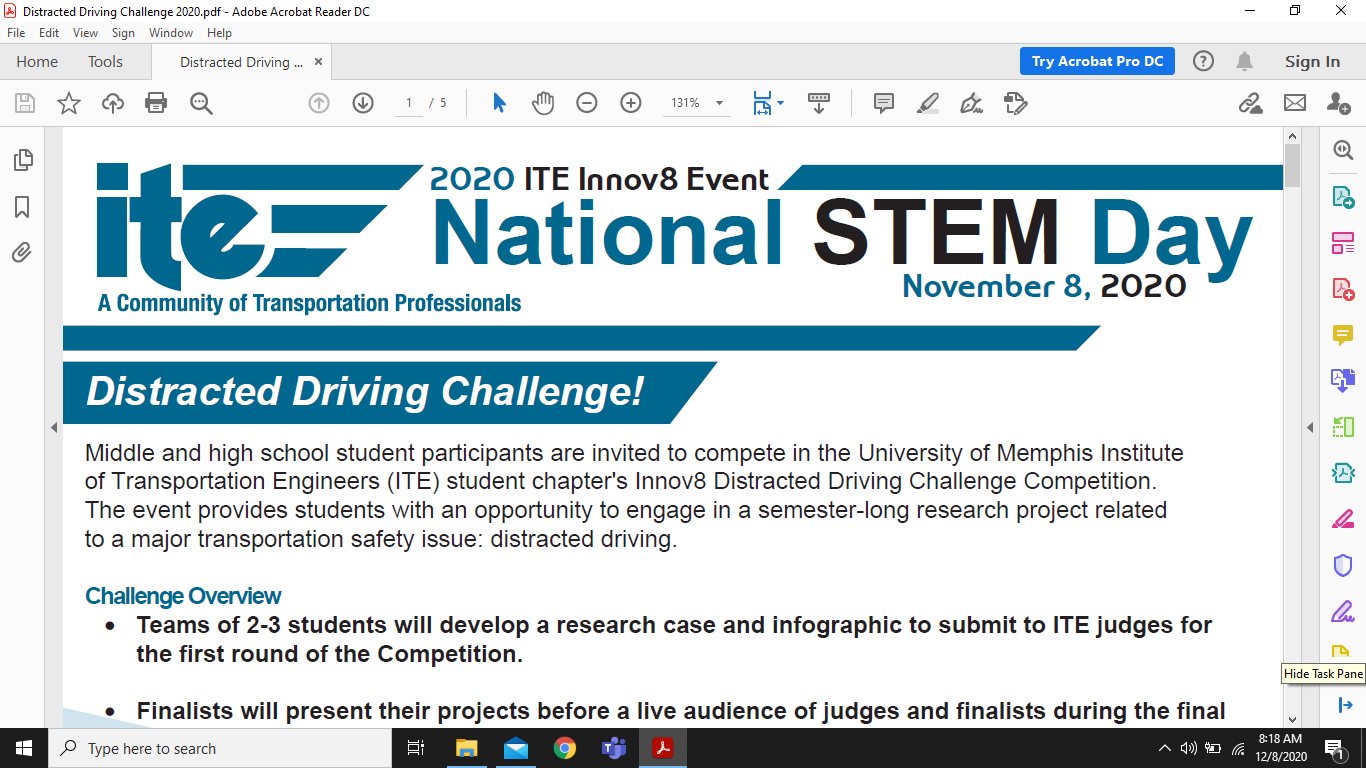
Task: Open File Explorer from taskbar
Action: [x=467, y=748]
